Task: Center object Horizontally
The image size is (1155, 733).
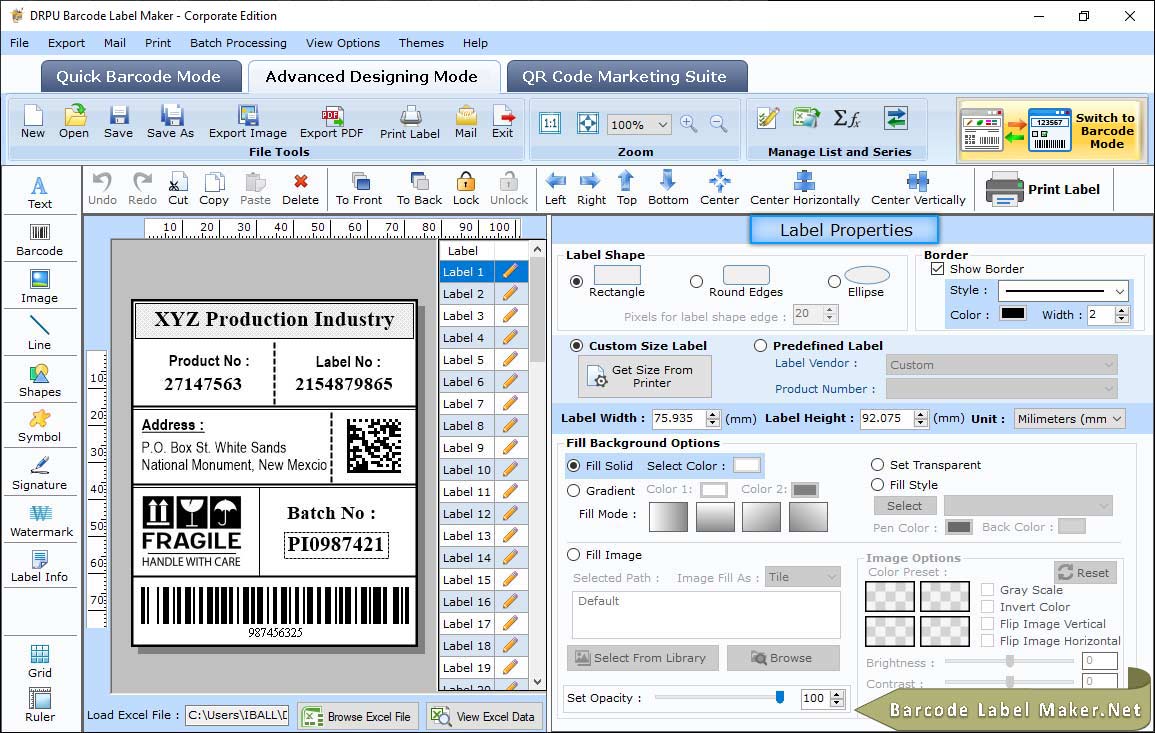Action: point(804,189)
